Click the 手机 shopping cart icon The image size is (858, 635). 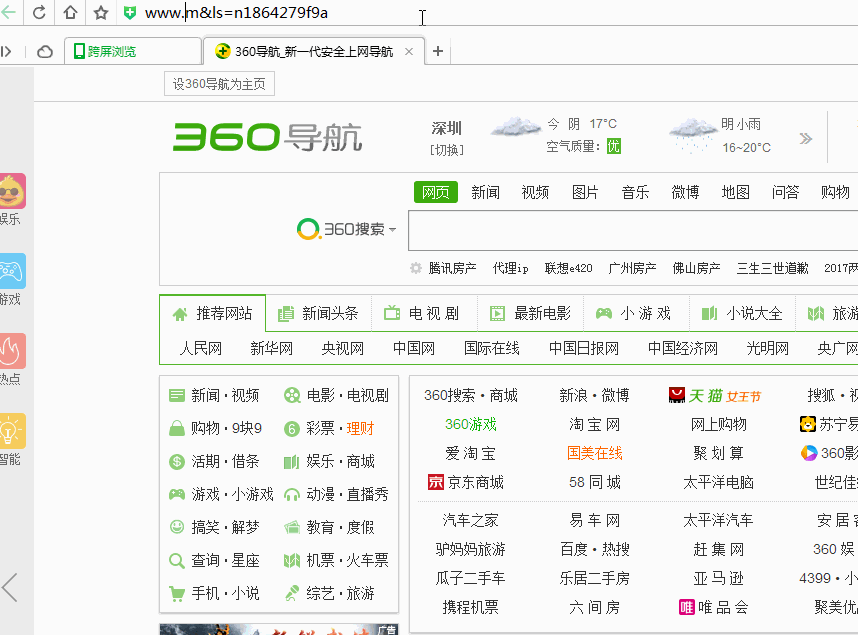click(177, 593)
